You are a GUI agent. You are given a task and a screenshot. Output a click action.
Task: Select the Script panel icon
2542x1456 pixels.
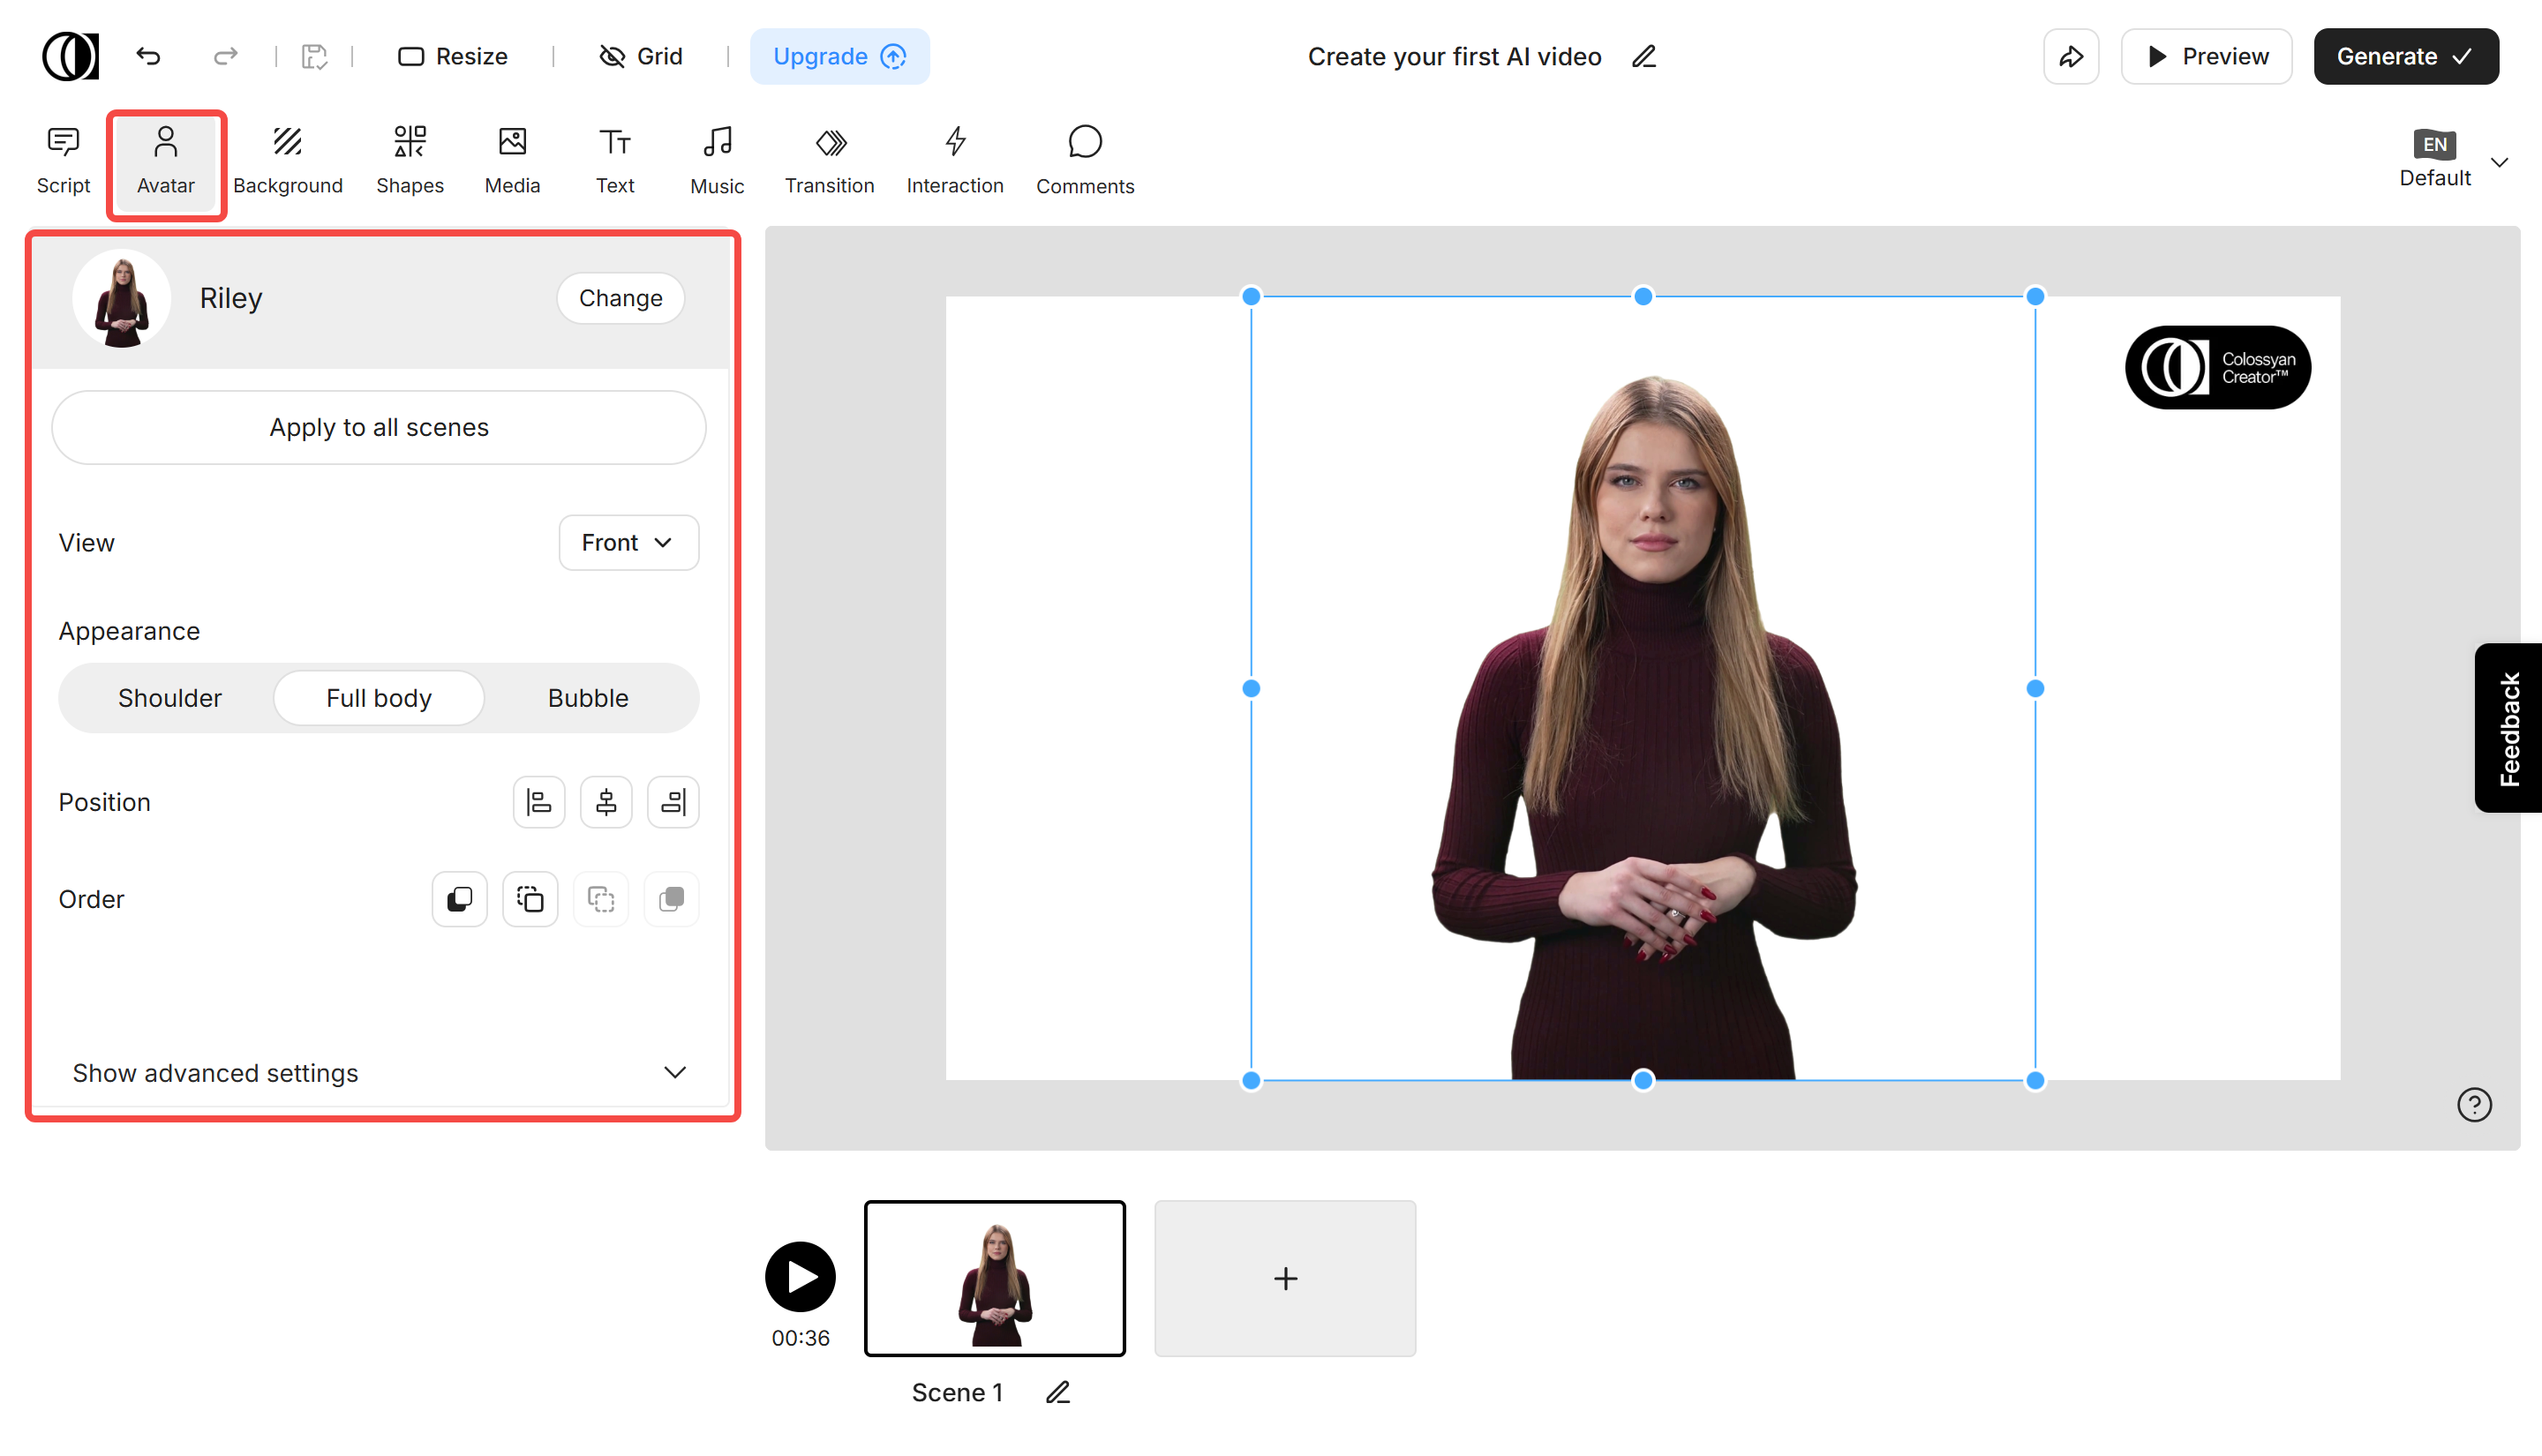coord(62,160)
